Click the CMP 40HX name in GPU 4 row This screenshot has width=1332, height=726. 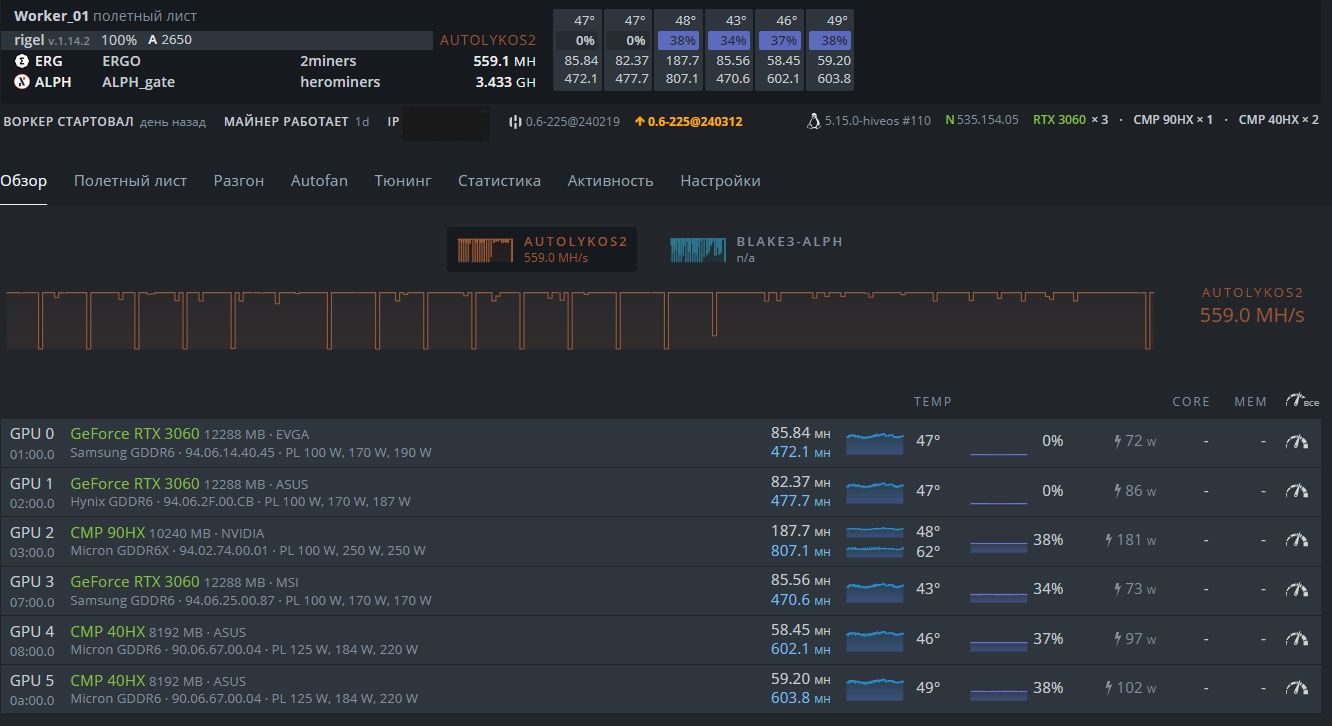107,631
